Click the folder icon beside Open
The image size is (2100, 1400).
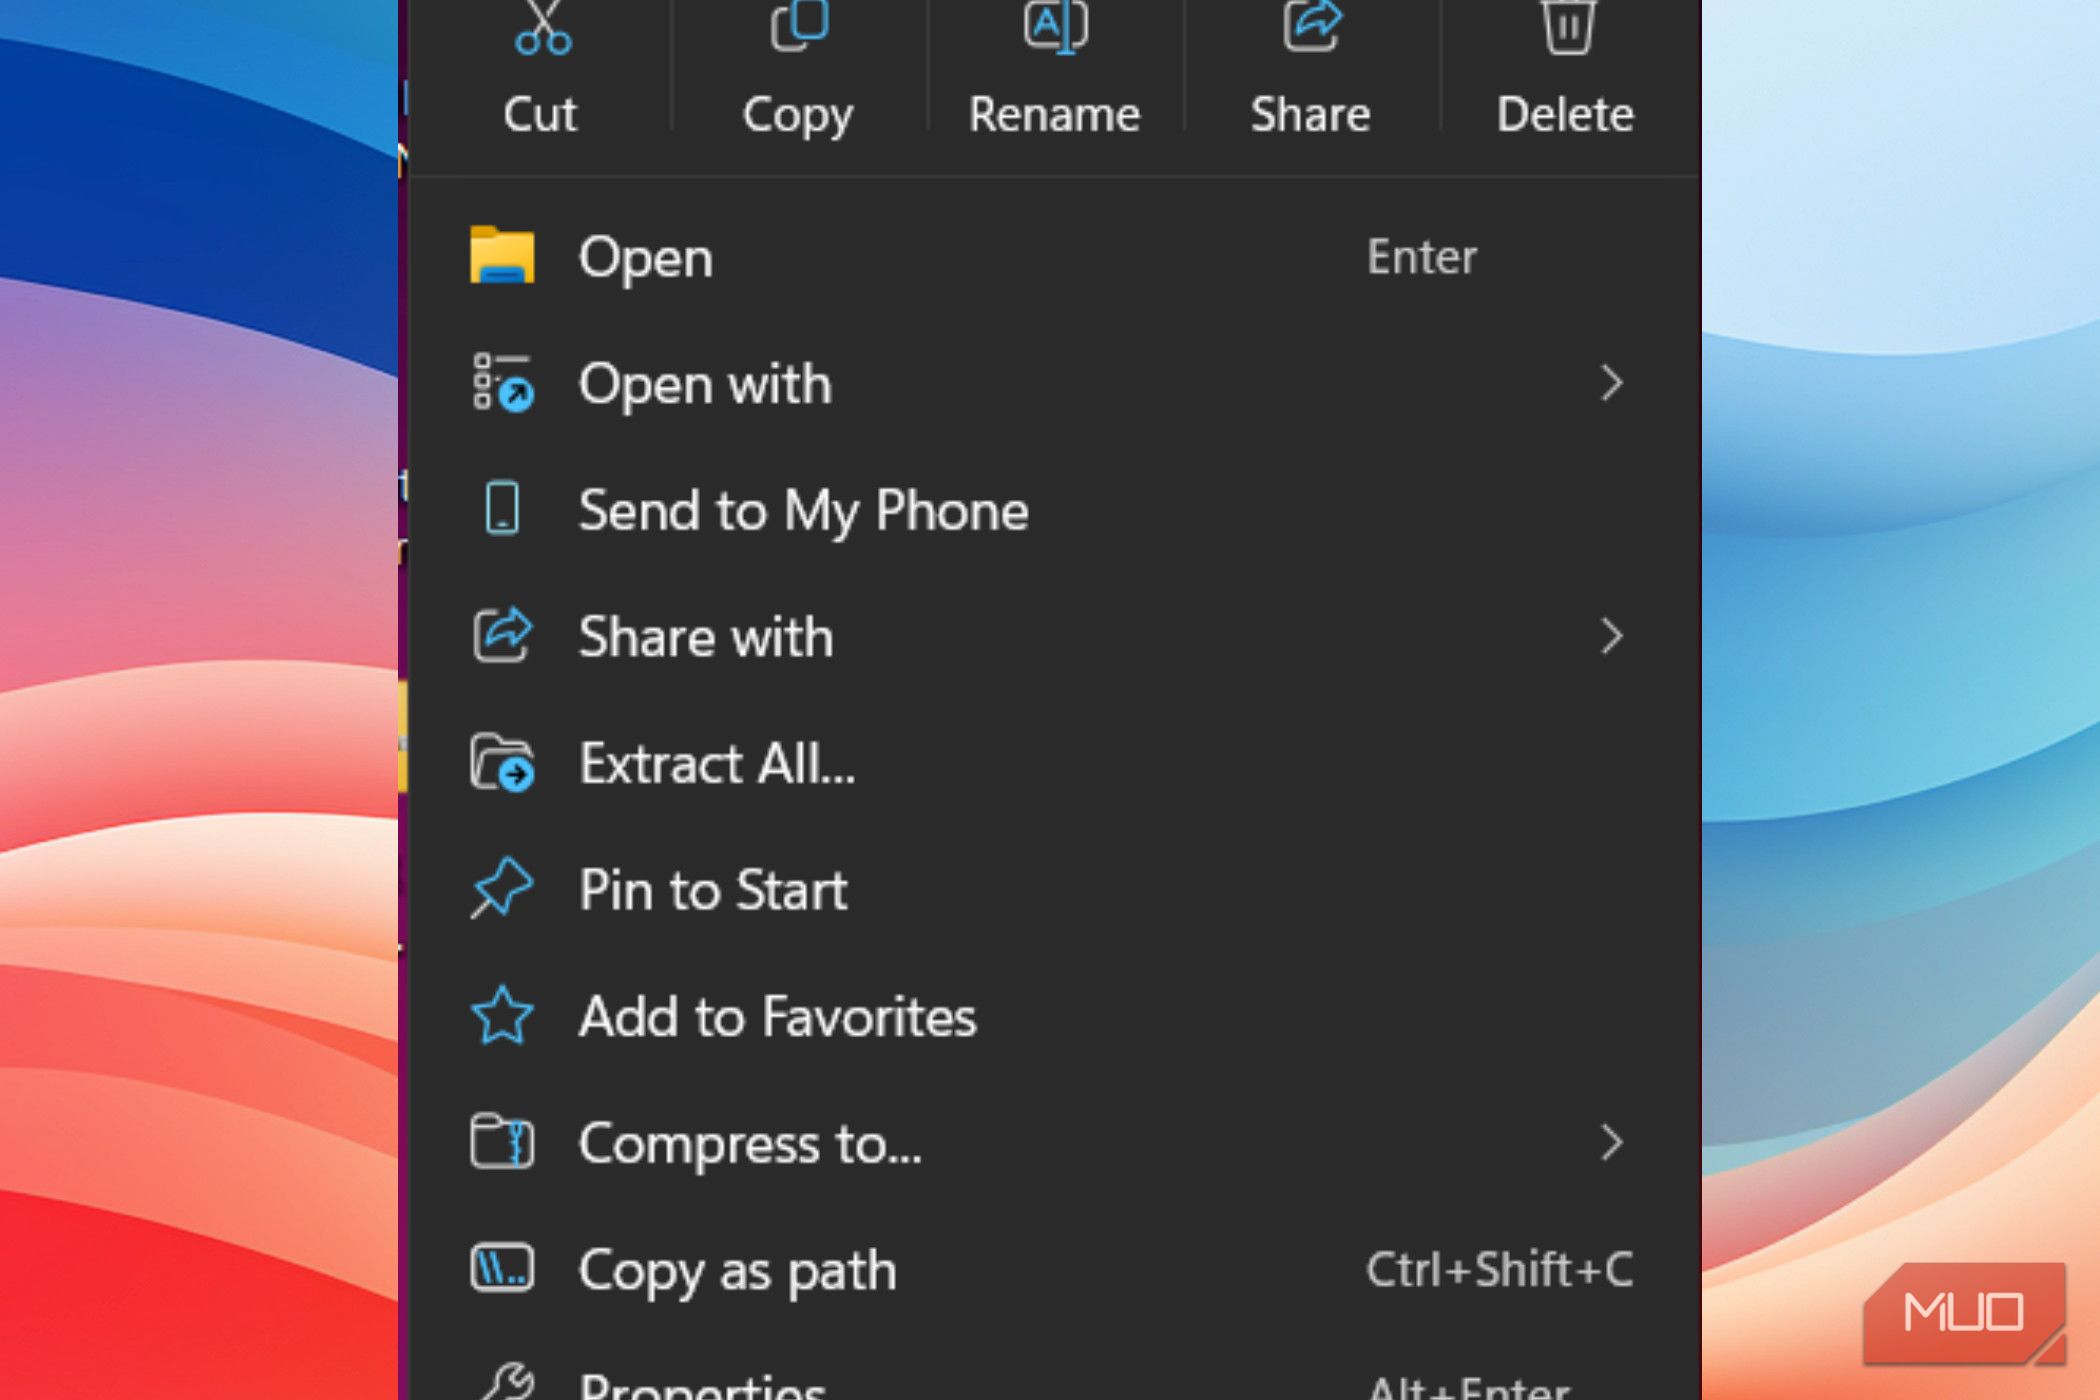pos(502,256)
